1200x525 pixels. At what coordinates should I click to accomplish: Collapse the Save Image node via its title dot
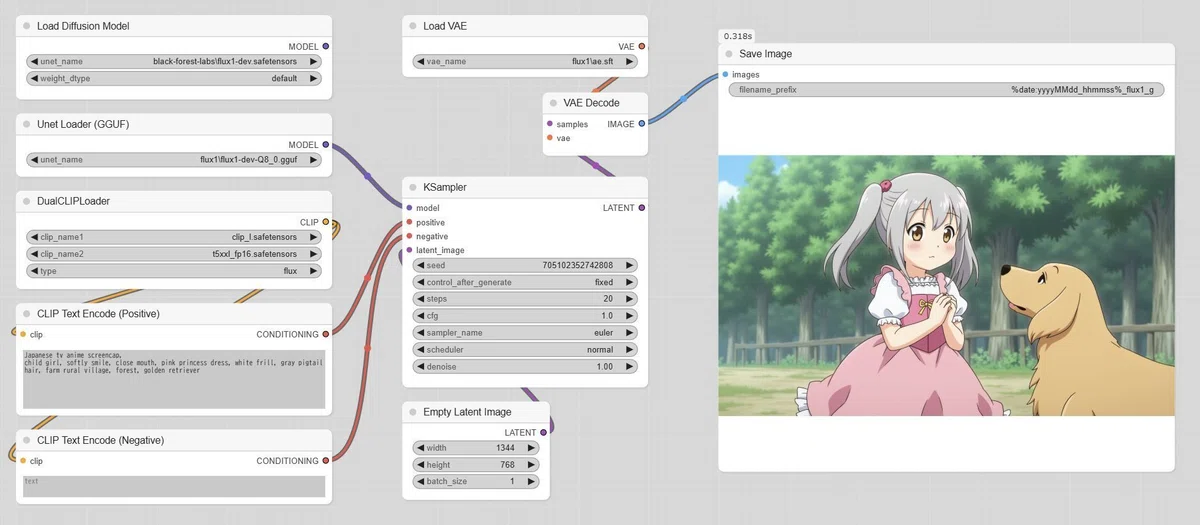729,54
